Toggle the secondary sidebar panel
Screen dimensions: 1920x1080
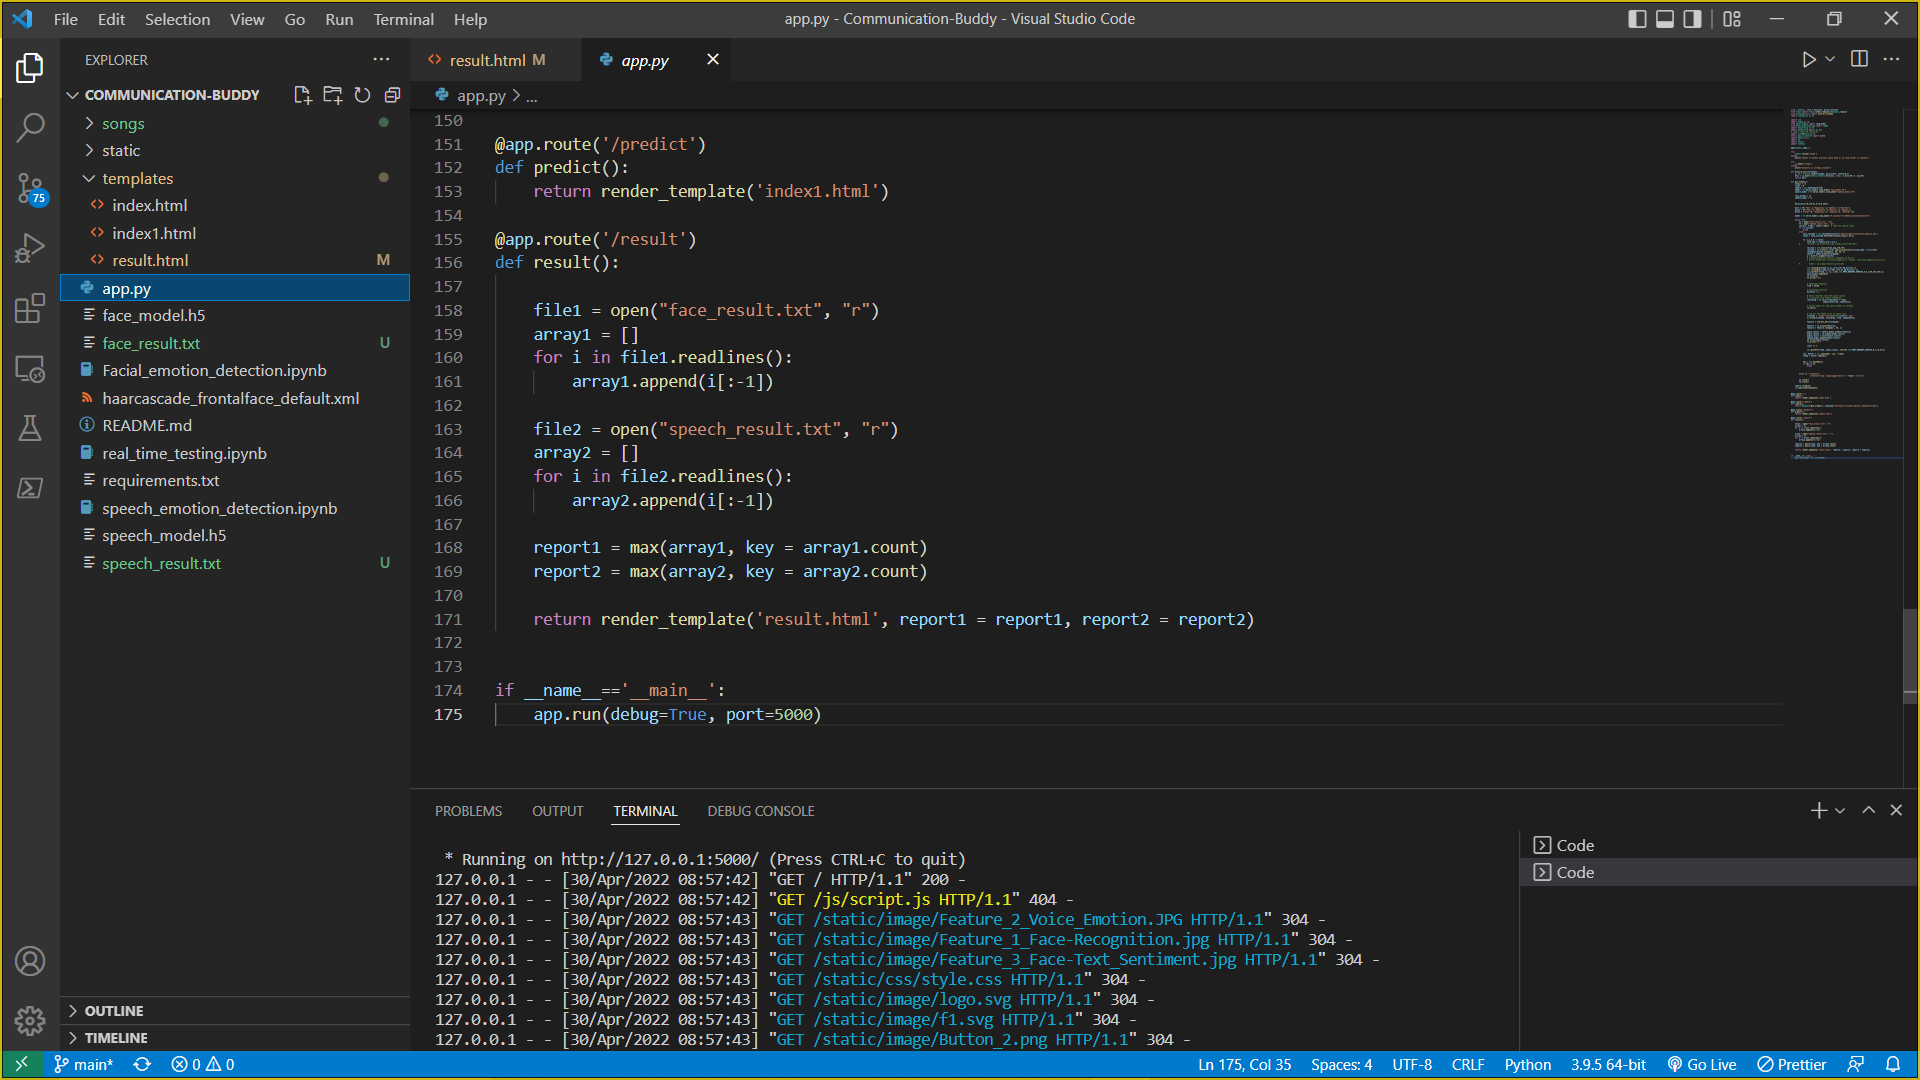coord(1692,18)
